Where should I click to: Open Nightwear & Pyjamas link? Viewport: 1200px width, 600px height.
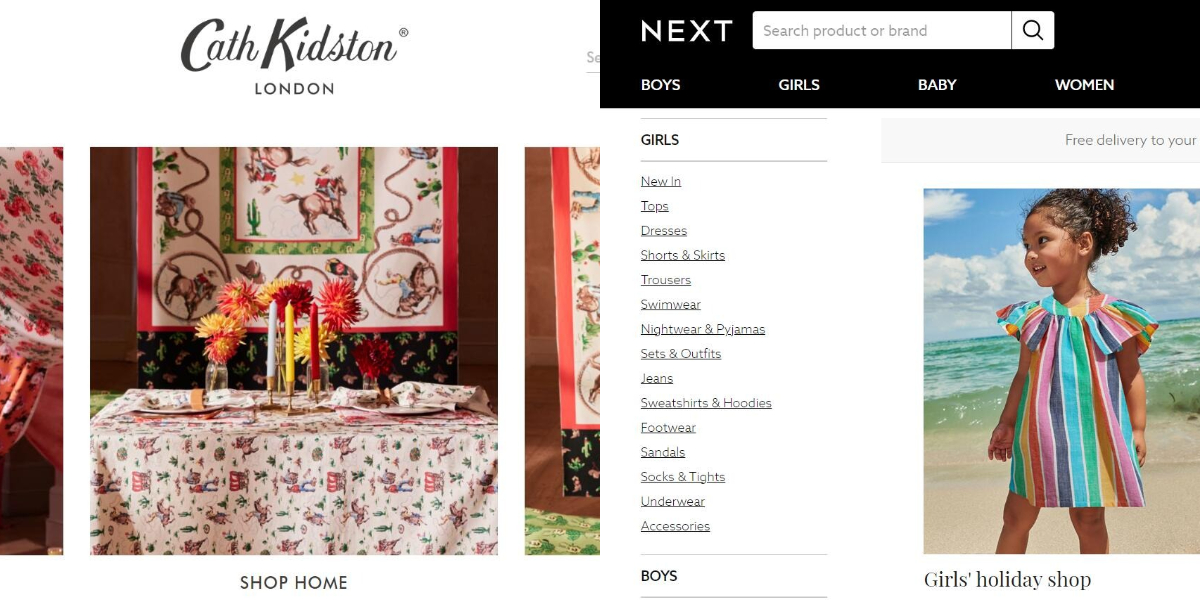point(703,329)
